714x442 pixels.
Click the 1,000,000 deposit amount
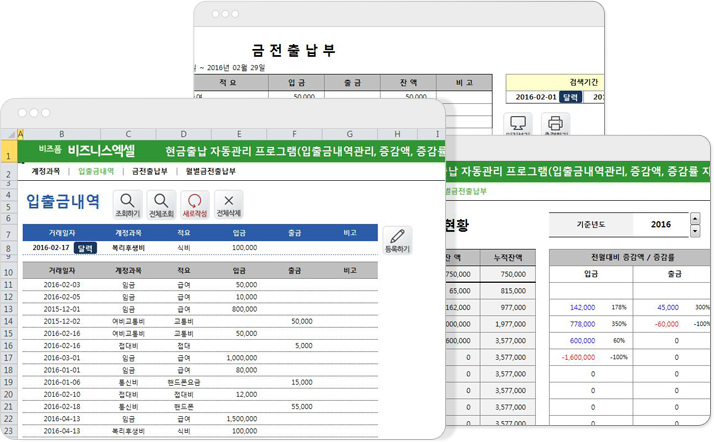tap(242, 358)
